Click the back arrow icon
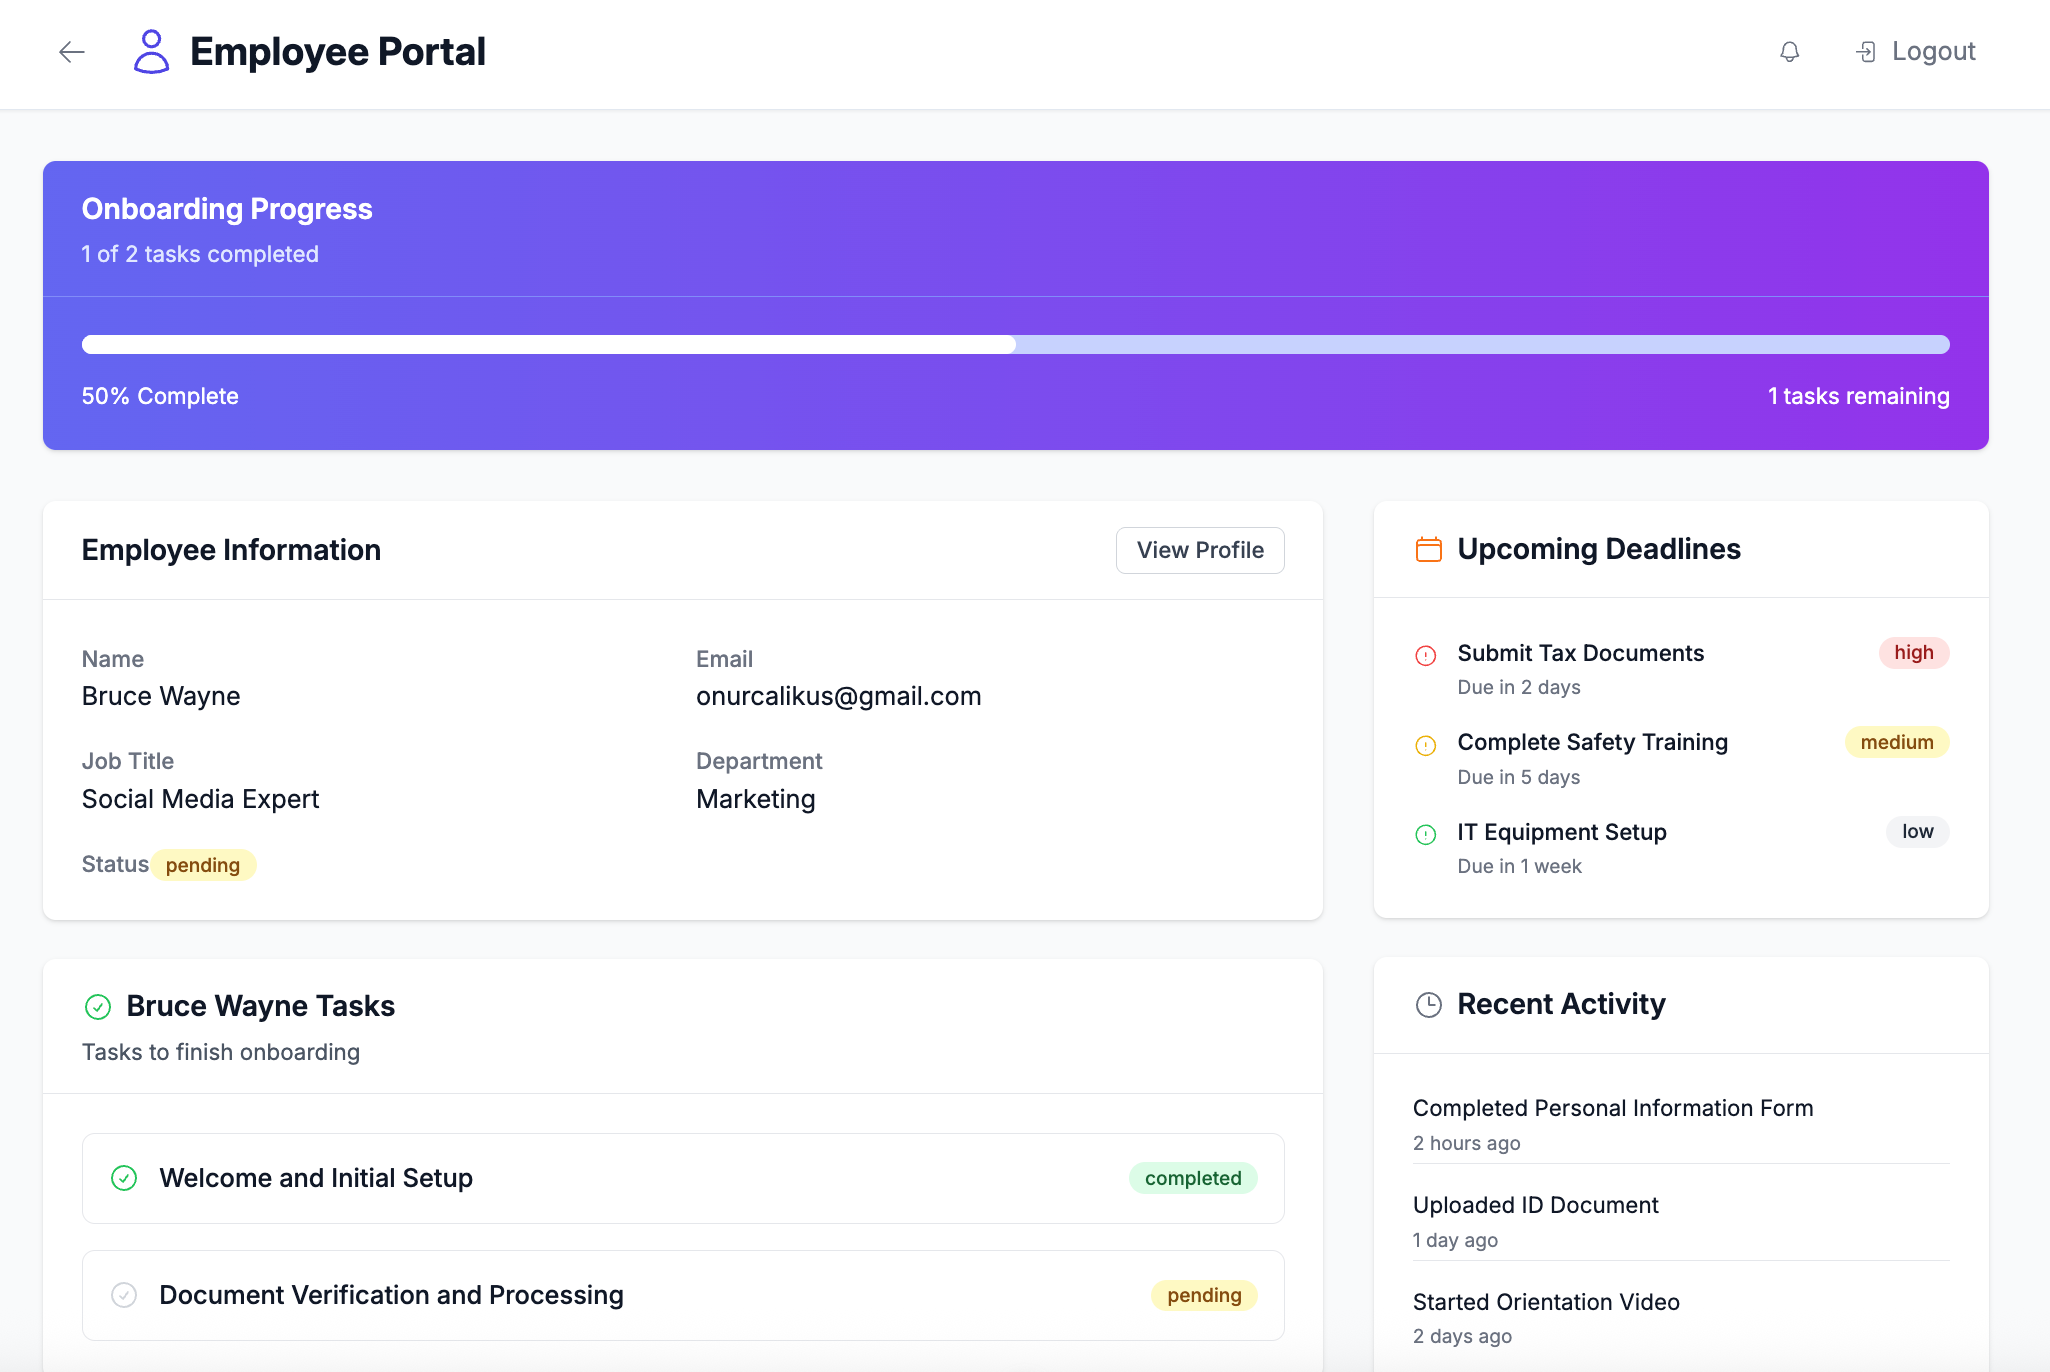This screenshot has height=1372, width=2050. pos(72,52)
